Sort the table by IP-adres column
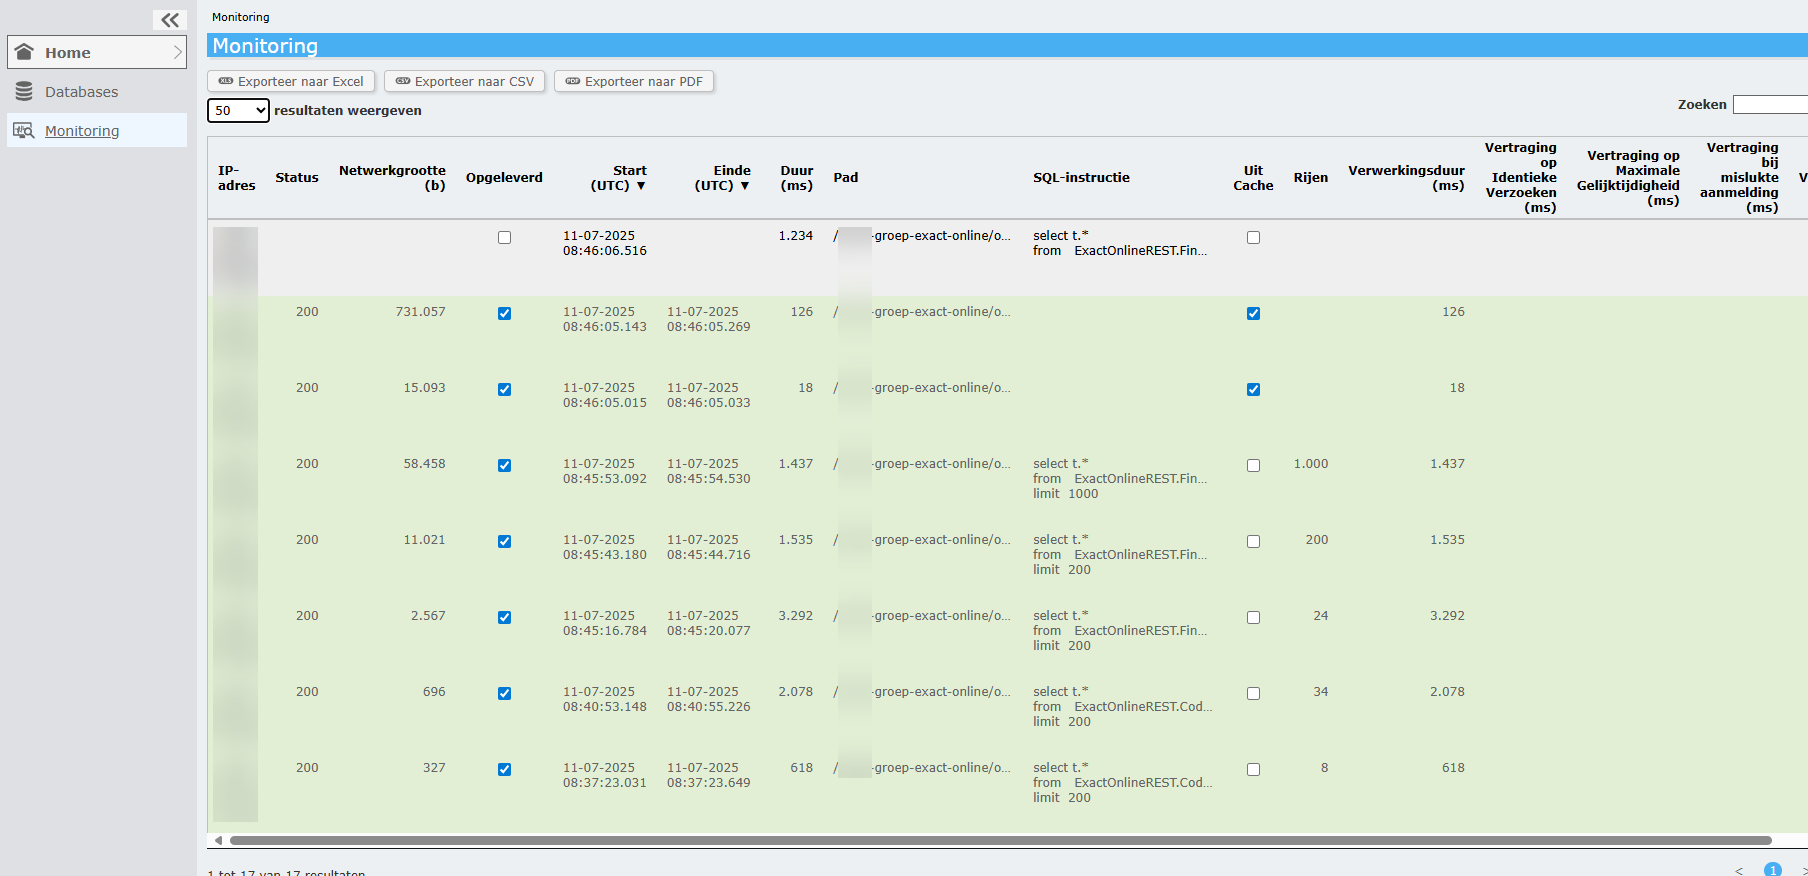 pyautogui.click(x=237, y=178)
